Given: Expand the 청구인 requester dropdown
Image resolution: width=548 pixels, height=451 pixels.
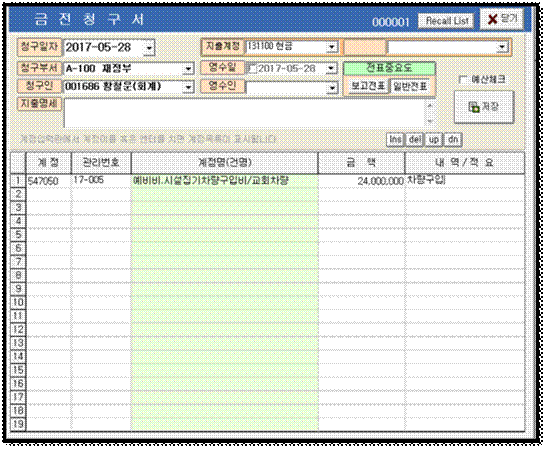Looking at the screenshot, I should pyautogui.click(x=188, y=87).
